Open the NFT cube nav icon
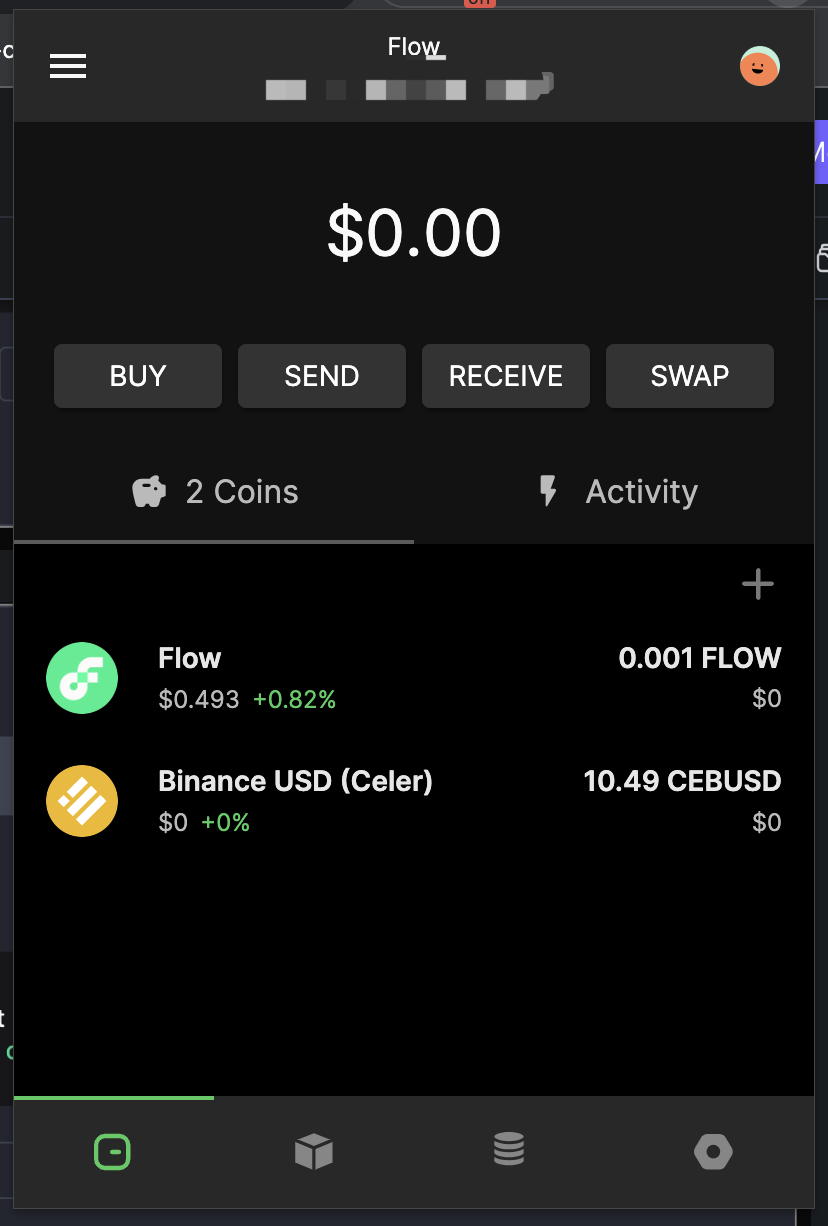This screenshot has width=828, height=1226. point(313,1152)
